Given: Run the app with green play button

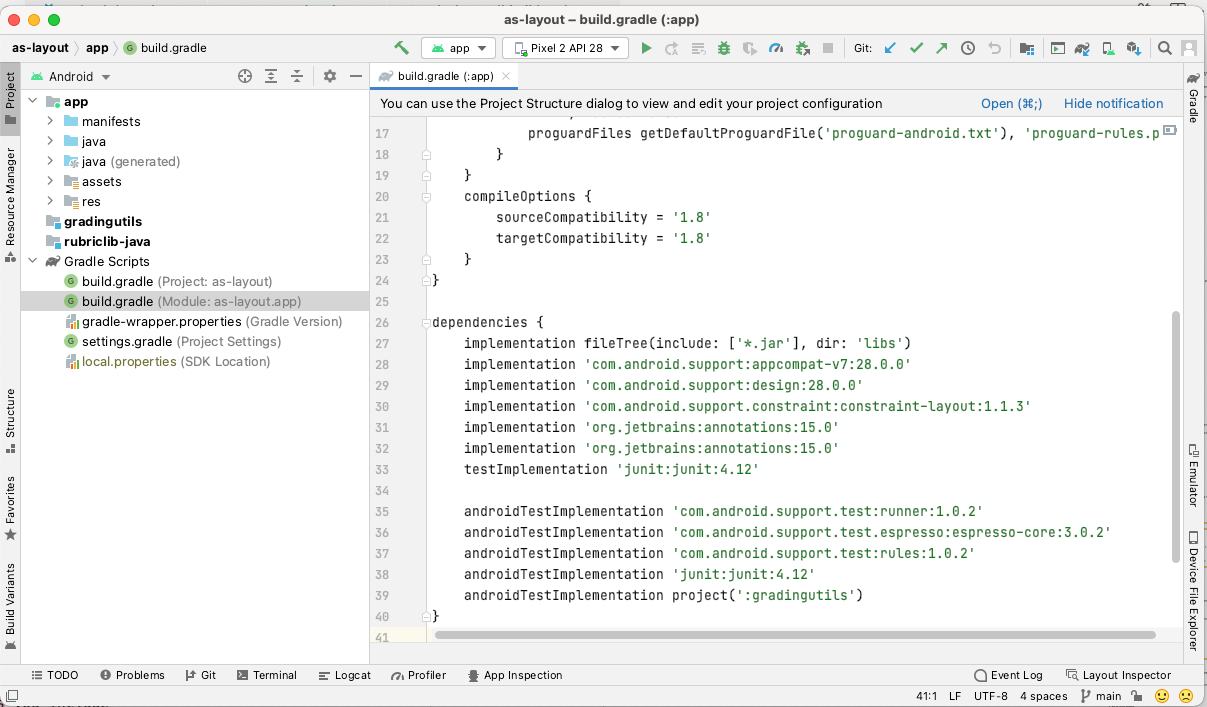Looking at the screenshot, I should click(x=646, y=48).
